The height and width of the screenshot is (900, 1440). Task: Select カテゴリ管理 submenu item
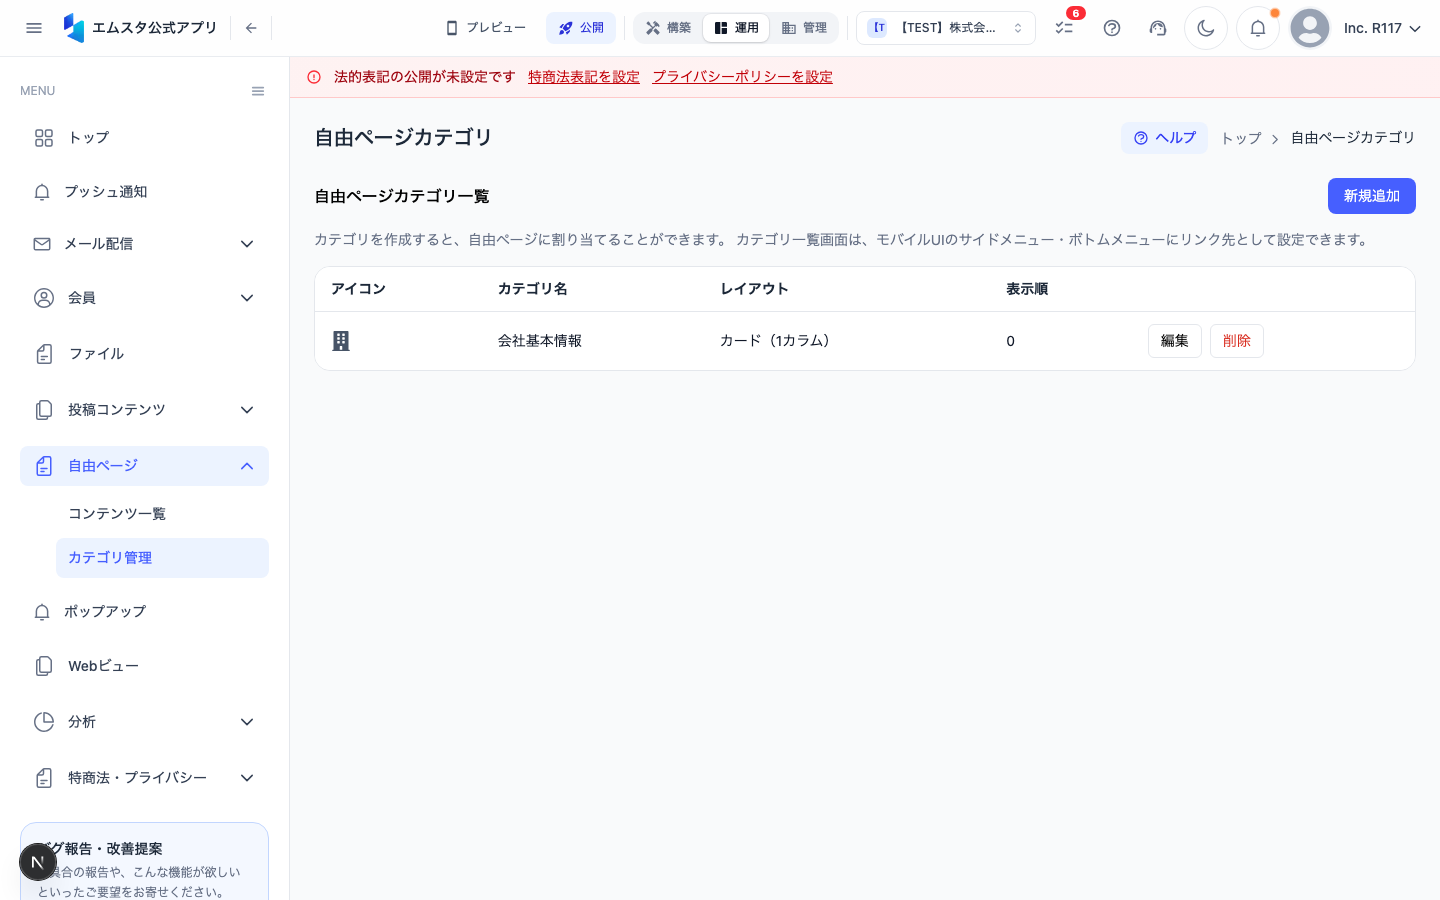[x=162, y=558]
